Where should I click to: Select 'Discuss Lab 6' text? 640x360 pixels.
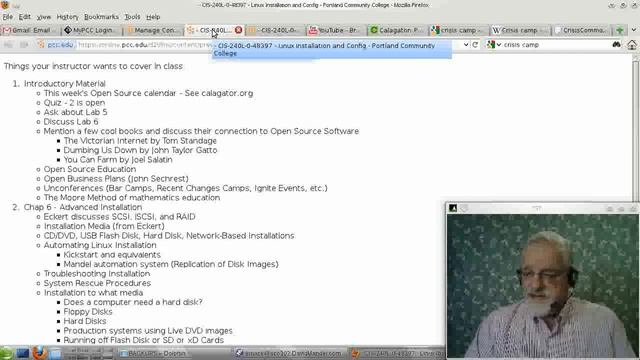(71, 122)
